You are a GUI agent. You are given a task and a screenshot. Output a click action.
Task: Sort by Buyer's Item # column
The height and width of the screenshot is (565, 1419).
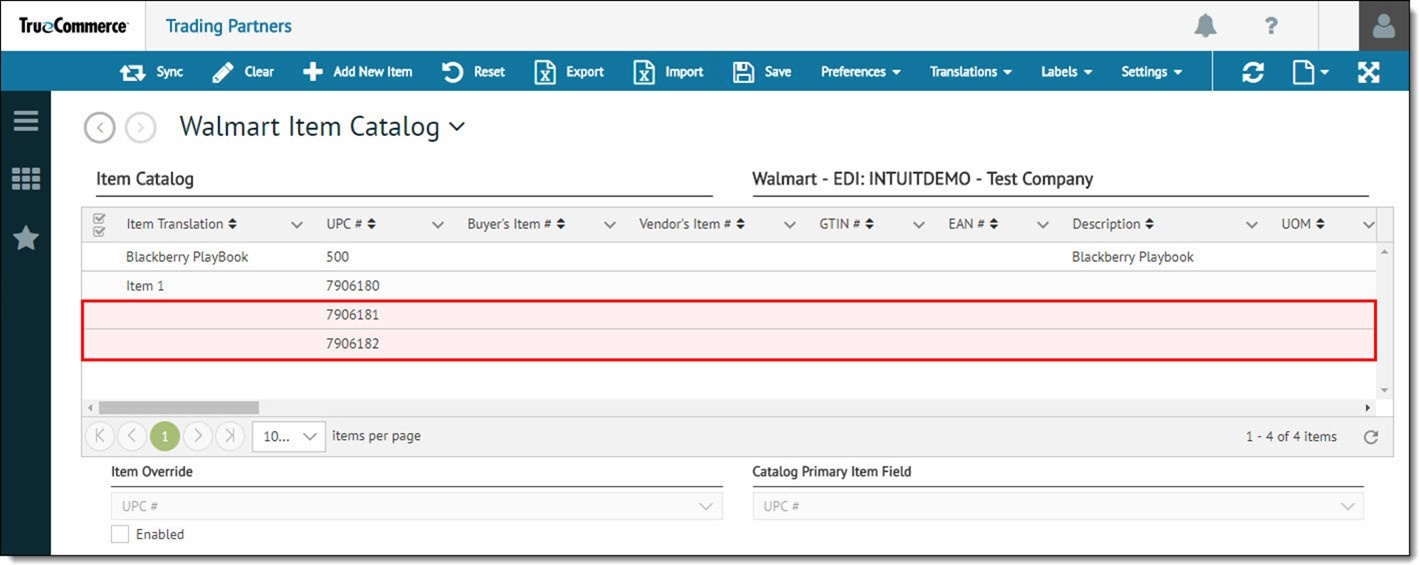point(517,224)
